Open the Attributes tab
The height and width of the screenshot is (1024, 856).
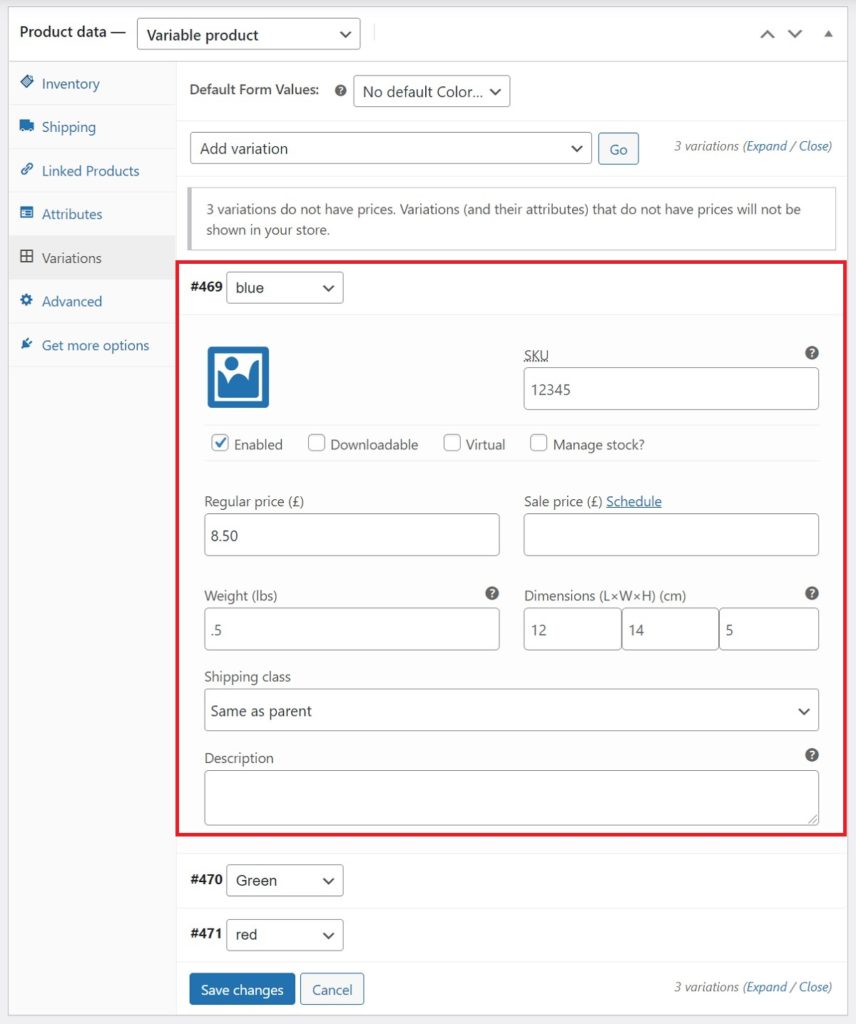click(92, 214)
